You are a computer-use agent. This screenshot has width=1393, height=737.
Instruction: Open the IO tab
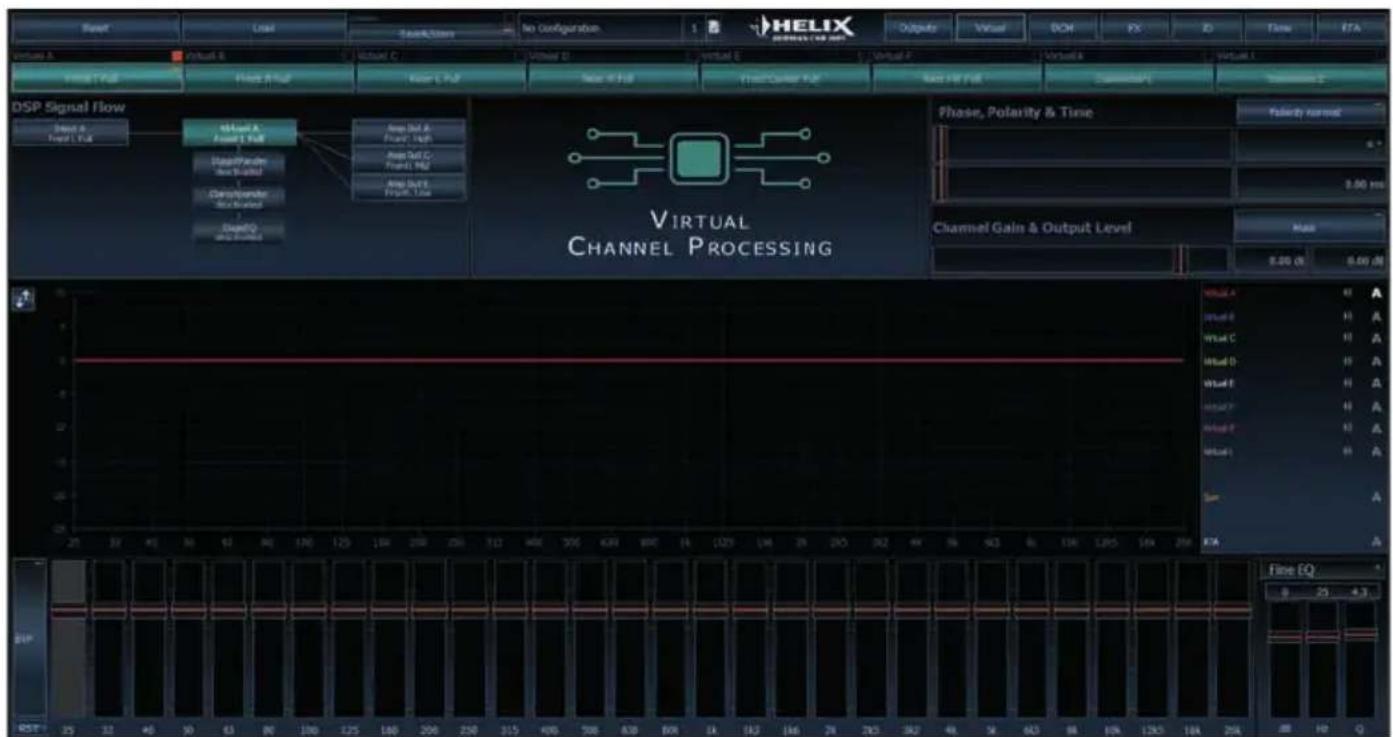pos(1205,29)
